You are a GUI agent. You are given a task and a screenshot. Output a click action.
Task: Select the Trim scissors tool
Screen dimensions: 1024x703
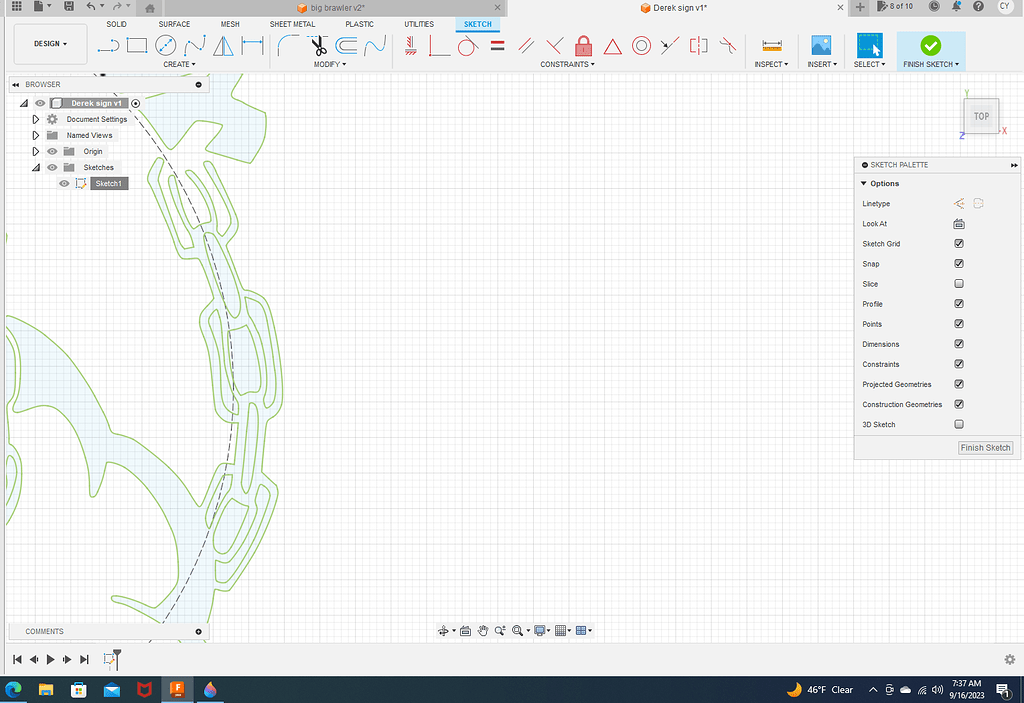click(x=319, y=44)
